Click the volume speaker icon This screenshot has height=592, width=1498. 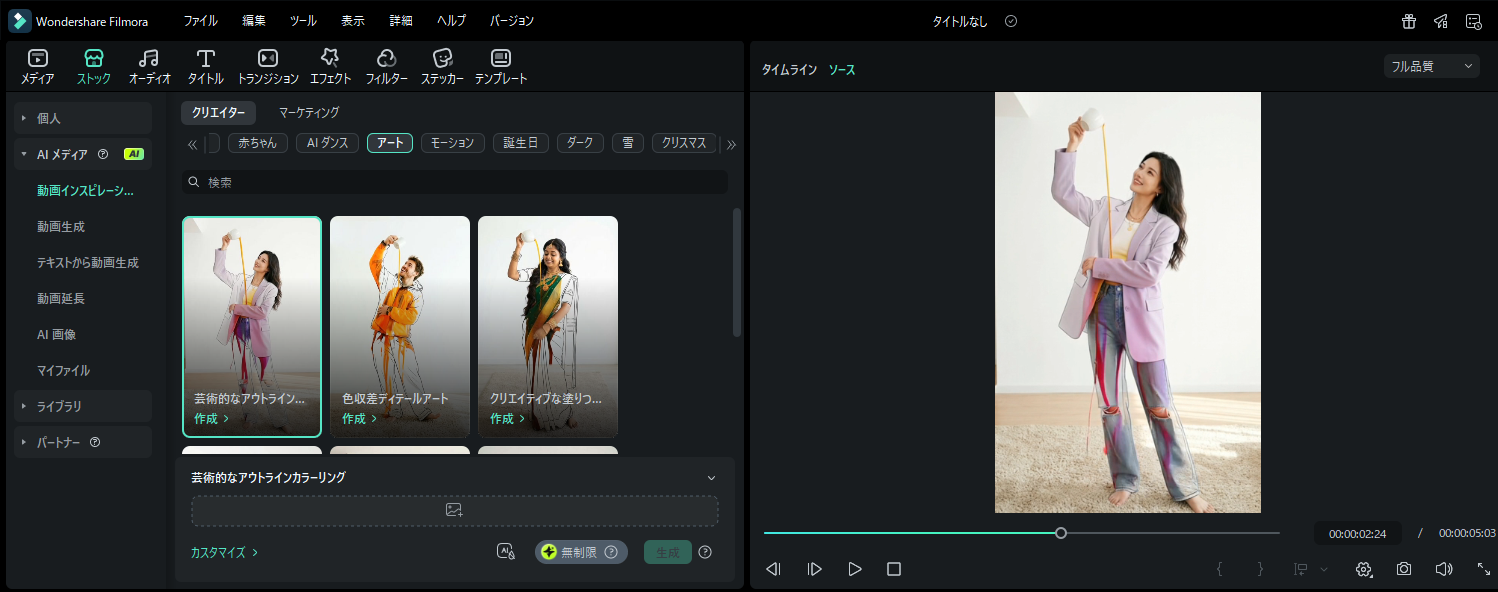[x=1443, y=569]
